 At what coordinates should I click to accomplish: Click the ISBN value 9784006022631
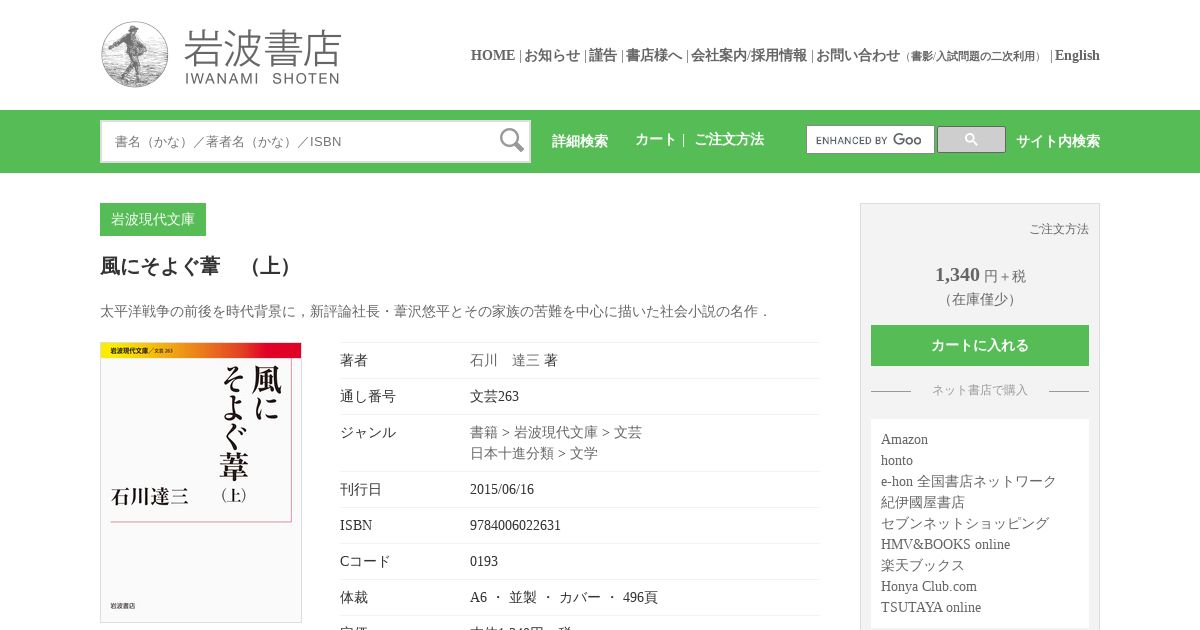[515, 525]
